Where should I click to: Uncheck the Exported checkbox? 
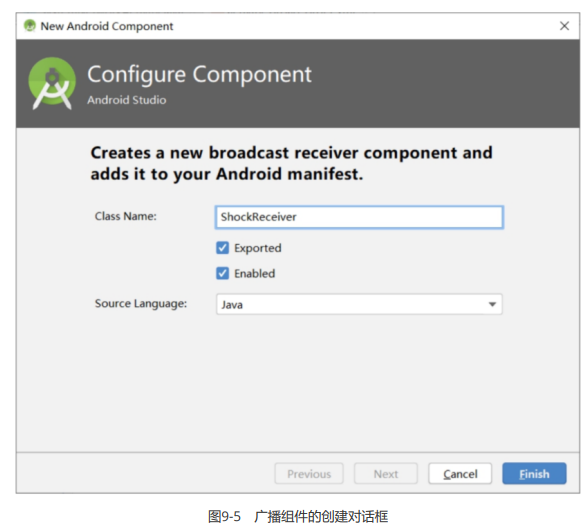click(x=222, y=247)
